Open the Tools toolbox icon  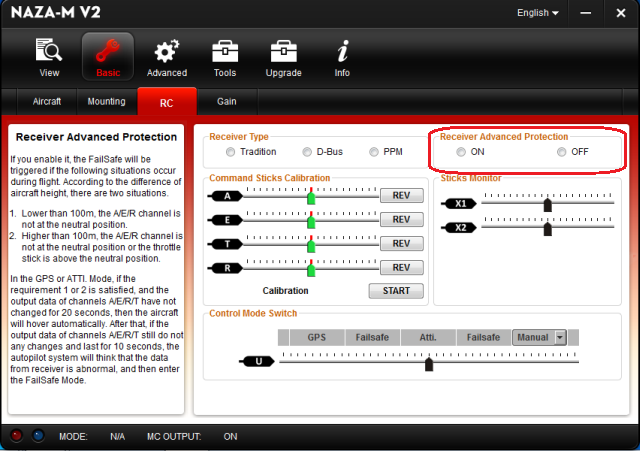(x=225, y=51)
